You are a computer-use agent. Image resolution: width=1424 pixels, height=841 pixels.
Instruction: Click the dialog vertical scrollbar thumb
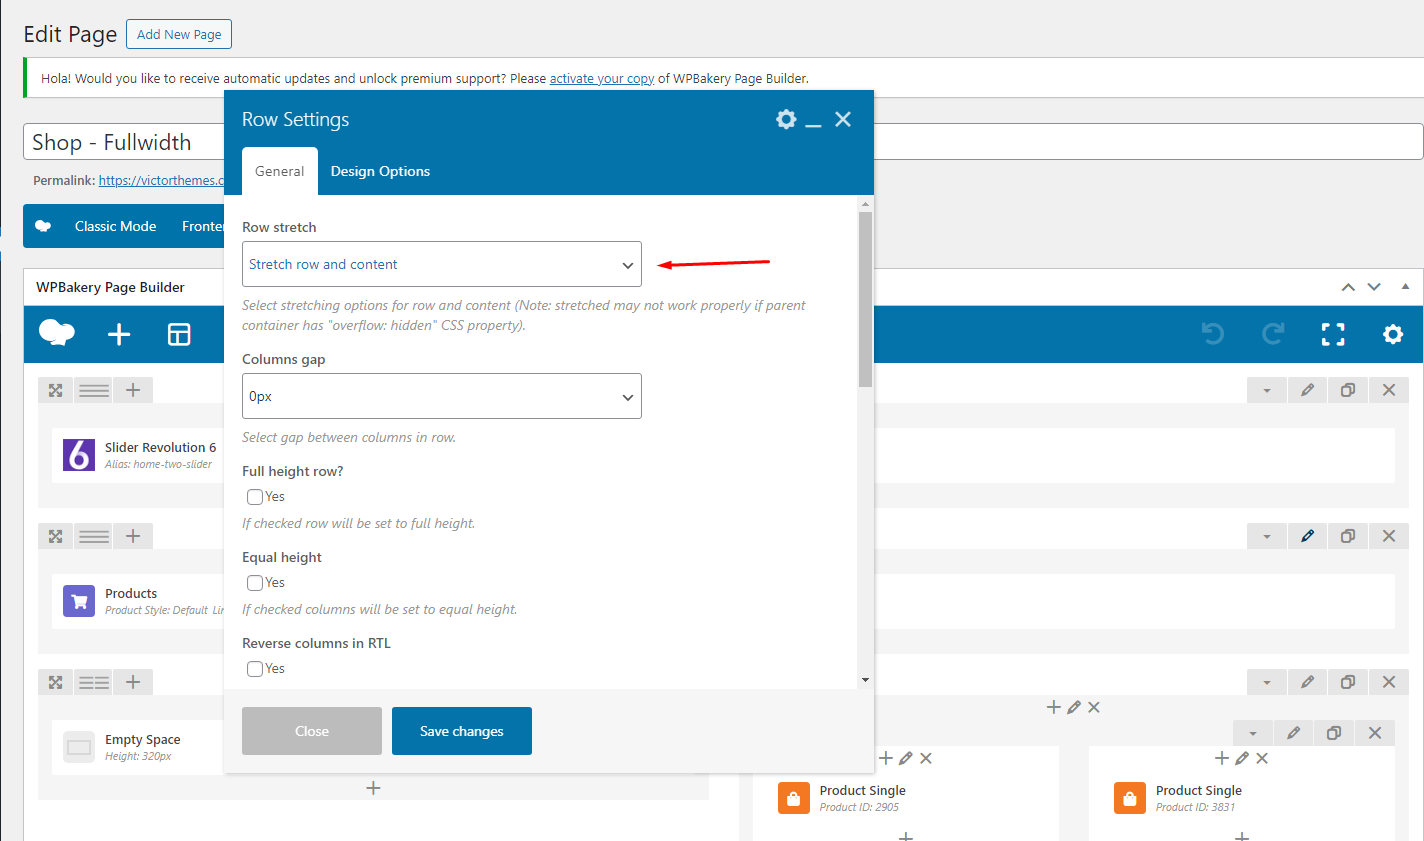tap(865, 299)
